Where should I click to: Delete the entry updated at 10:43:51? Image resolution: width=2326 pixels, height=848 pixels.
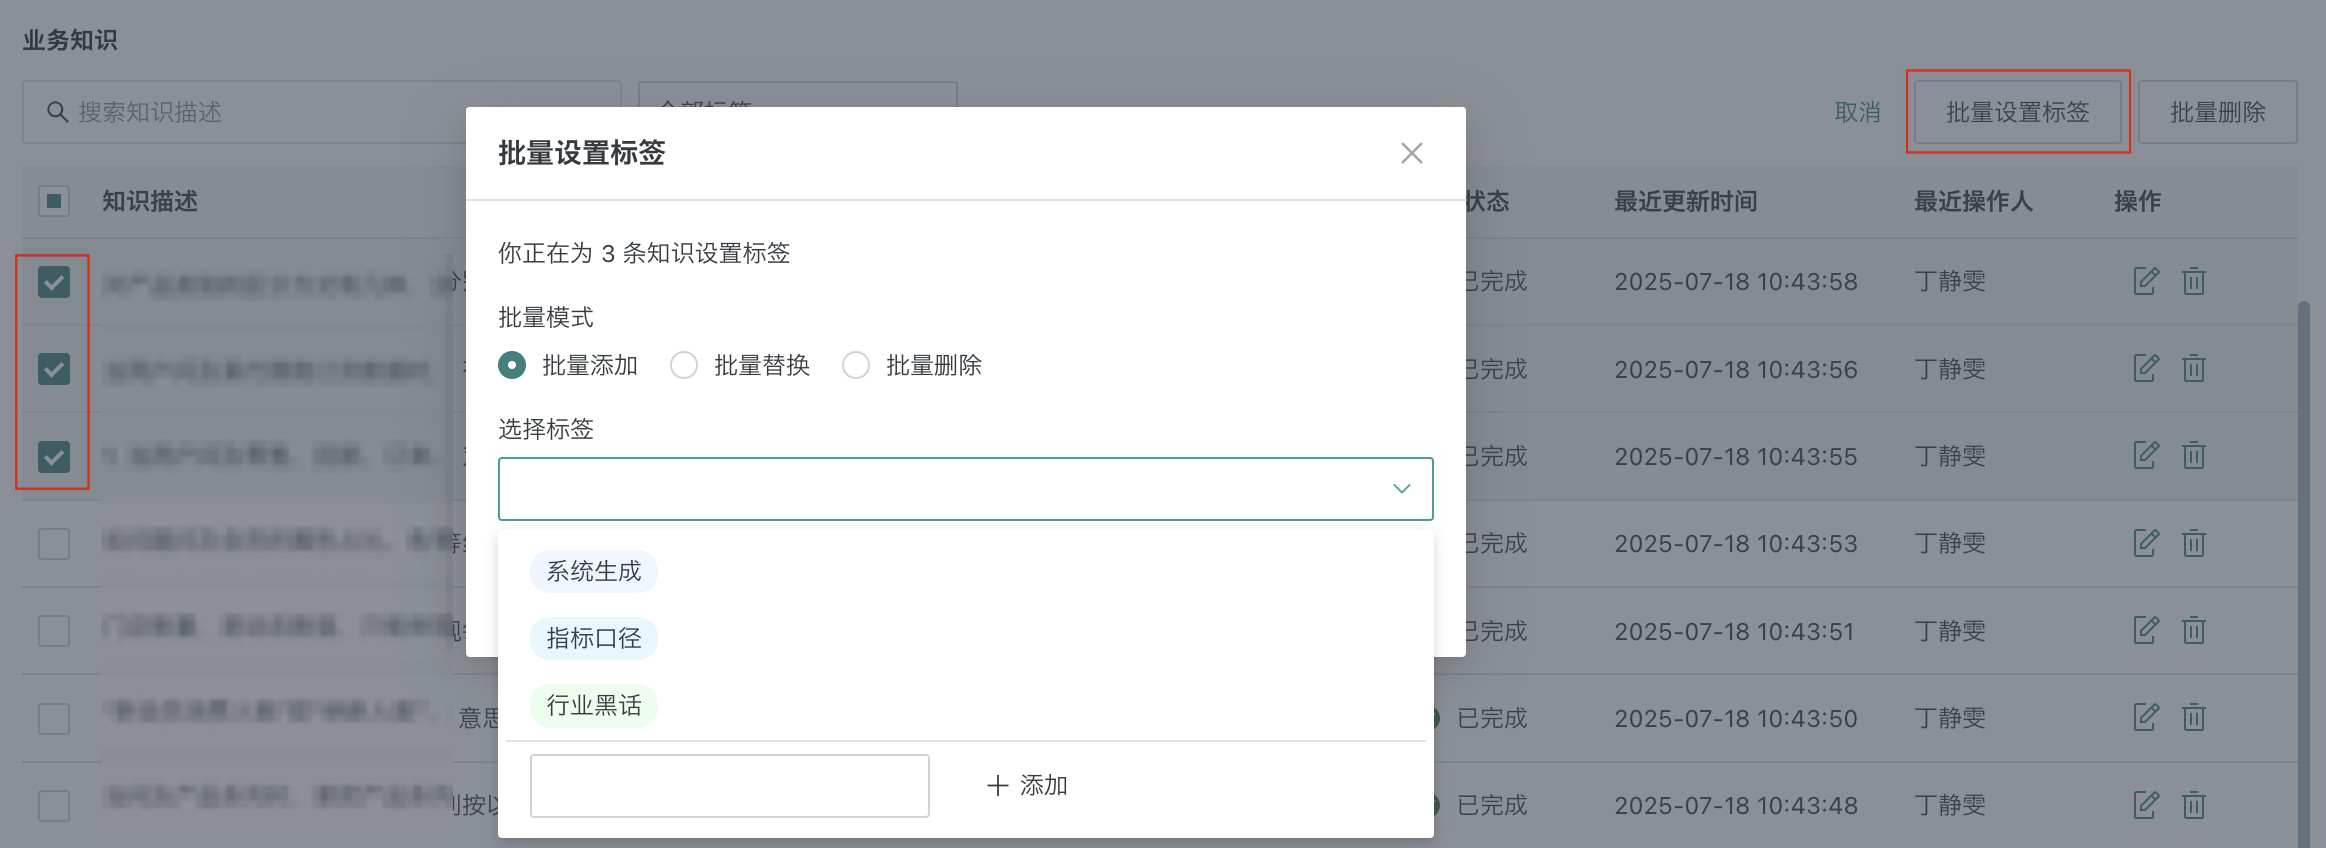pyautogui.click(x=2193, y=631)
